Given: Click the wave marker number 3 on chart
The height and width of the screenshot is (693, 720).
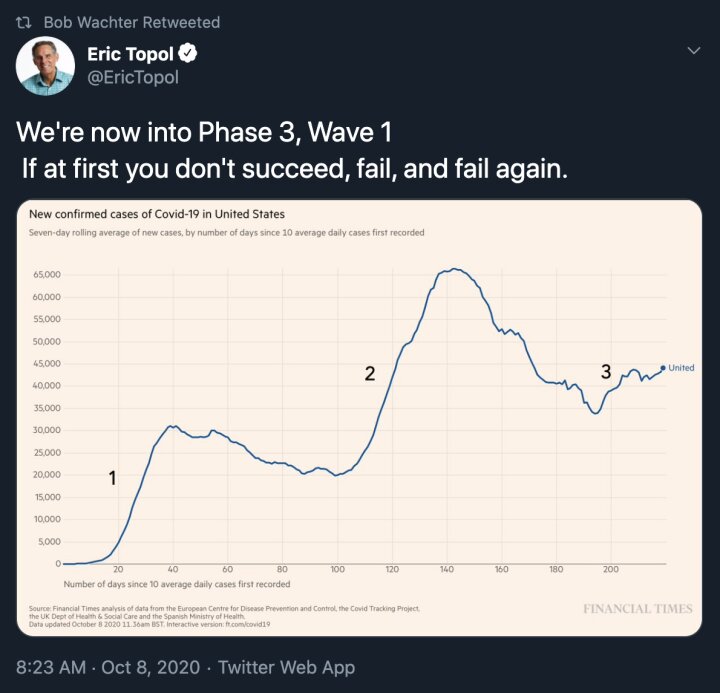Looking at the screenshot, I should click(x=606, y=372).
